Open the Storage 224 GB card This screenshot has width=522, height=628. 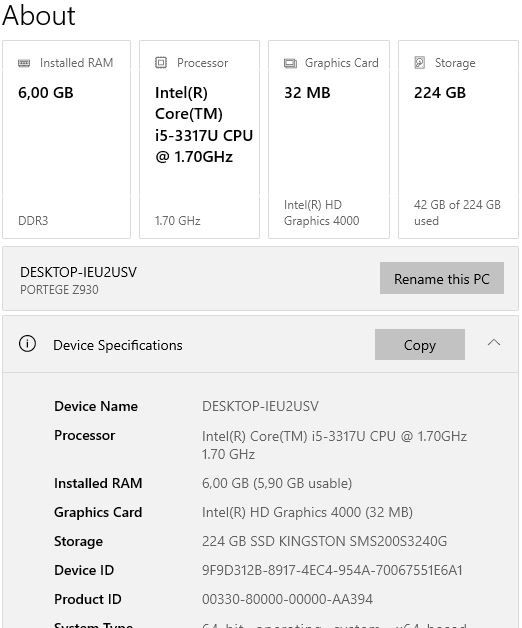tap(458, 139)
